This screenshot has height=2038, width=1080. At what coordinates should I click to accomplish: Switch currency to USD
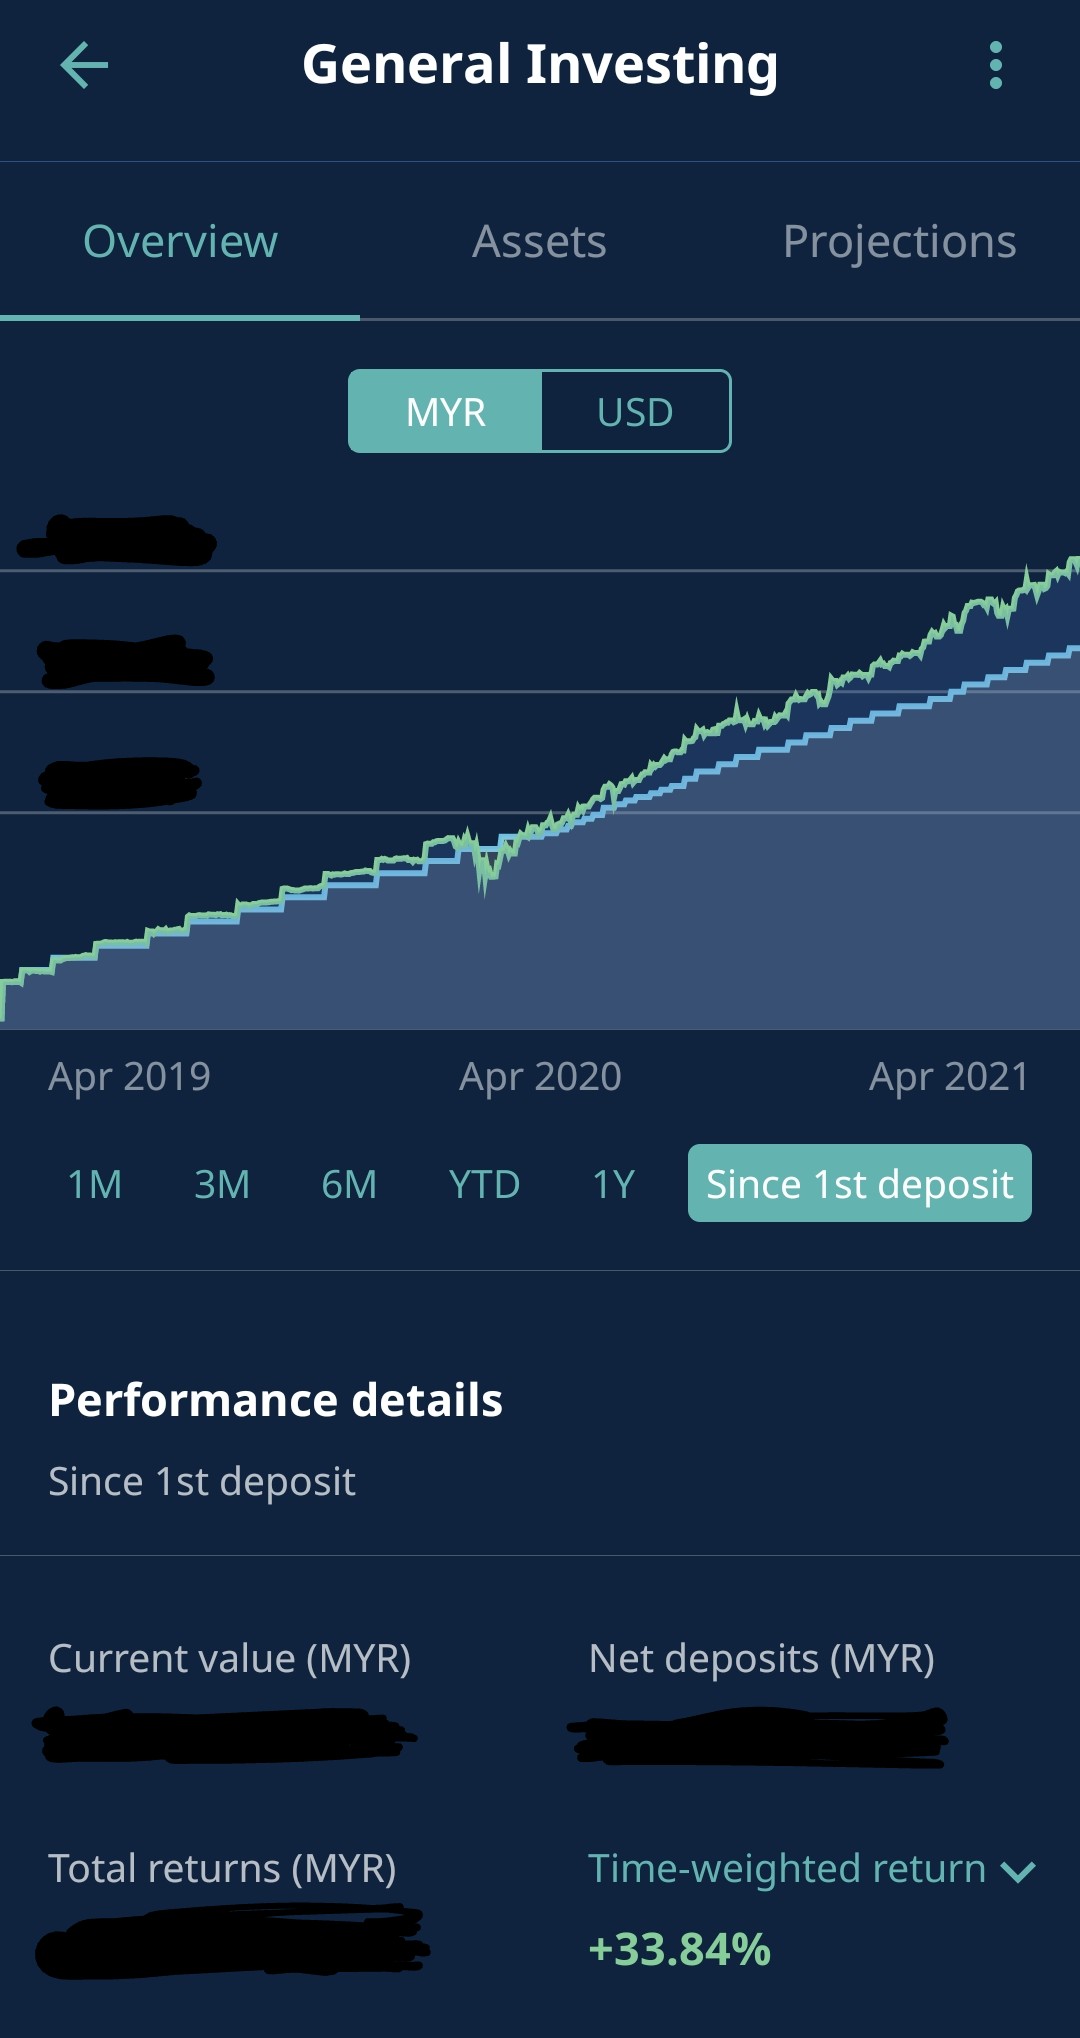click(635, 411)
